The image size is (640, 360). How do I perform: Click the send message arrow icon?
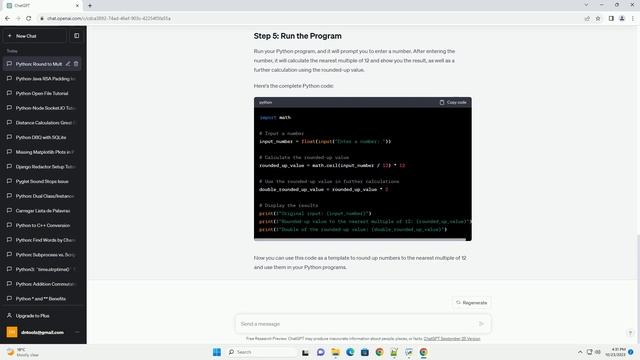[x=481, y=324]
